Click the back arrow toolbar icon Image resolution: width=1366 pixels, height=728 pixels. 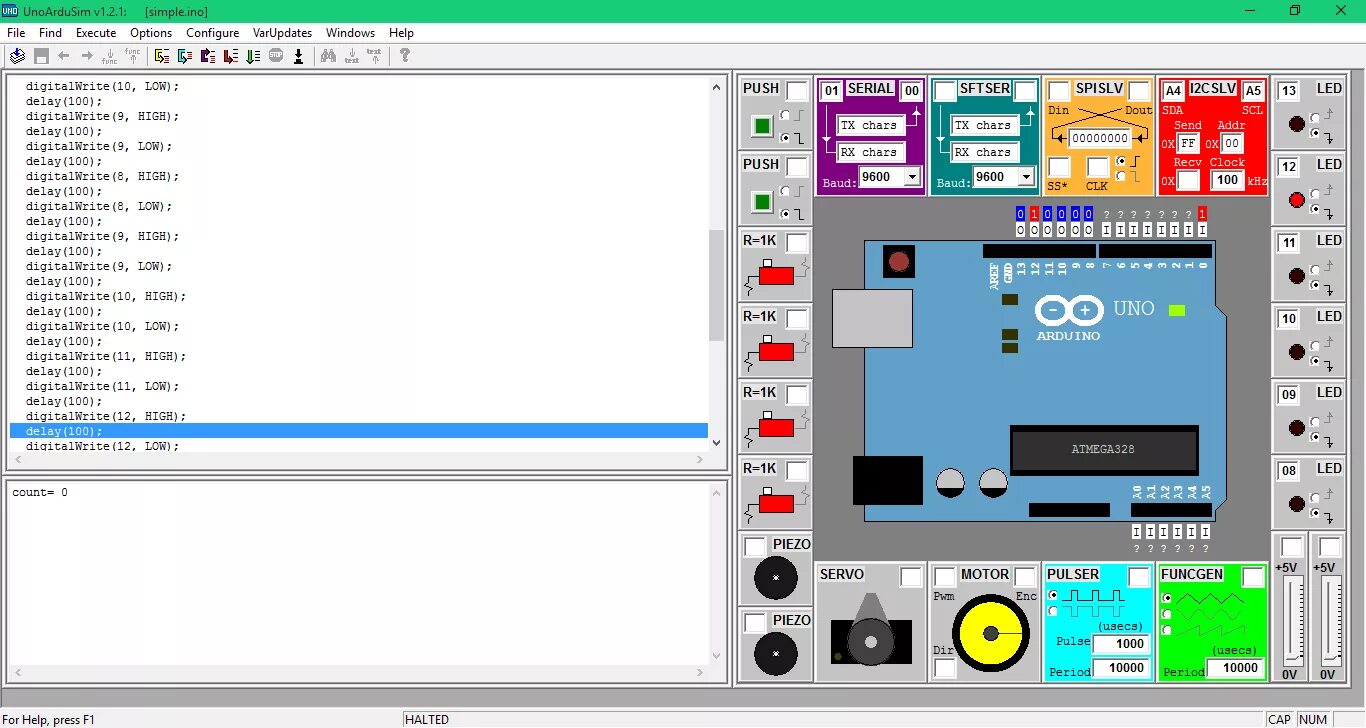pos(64,56)
